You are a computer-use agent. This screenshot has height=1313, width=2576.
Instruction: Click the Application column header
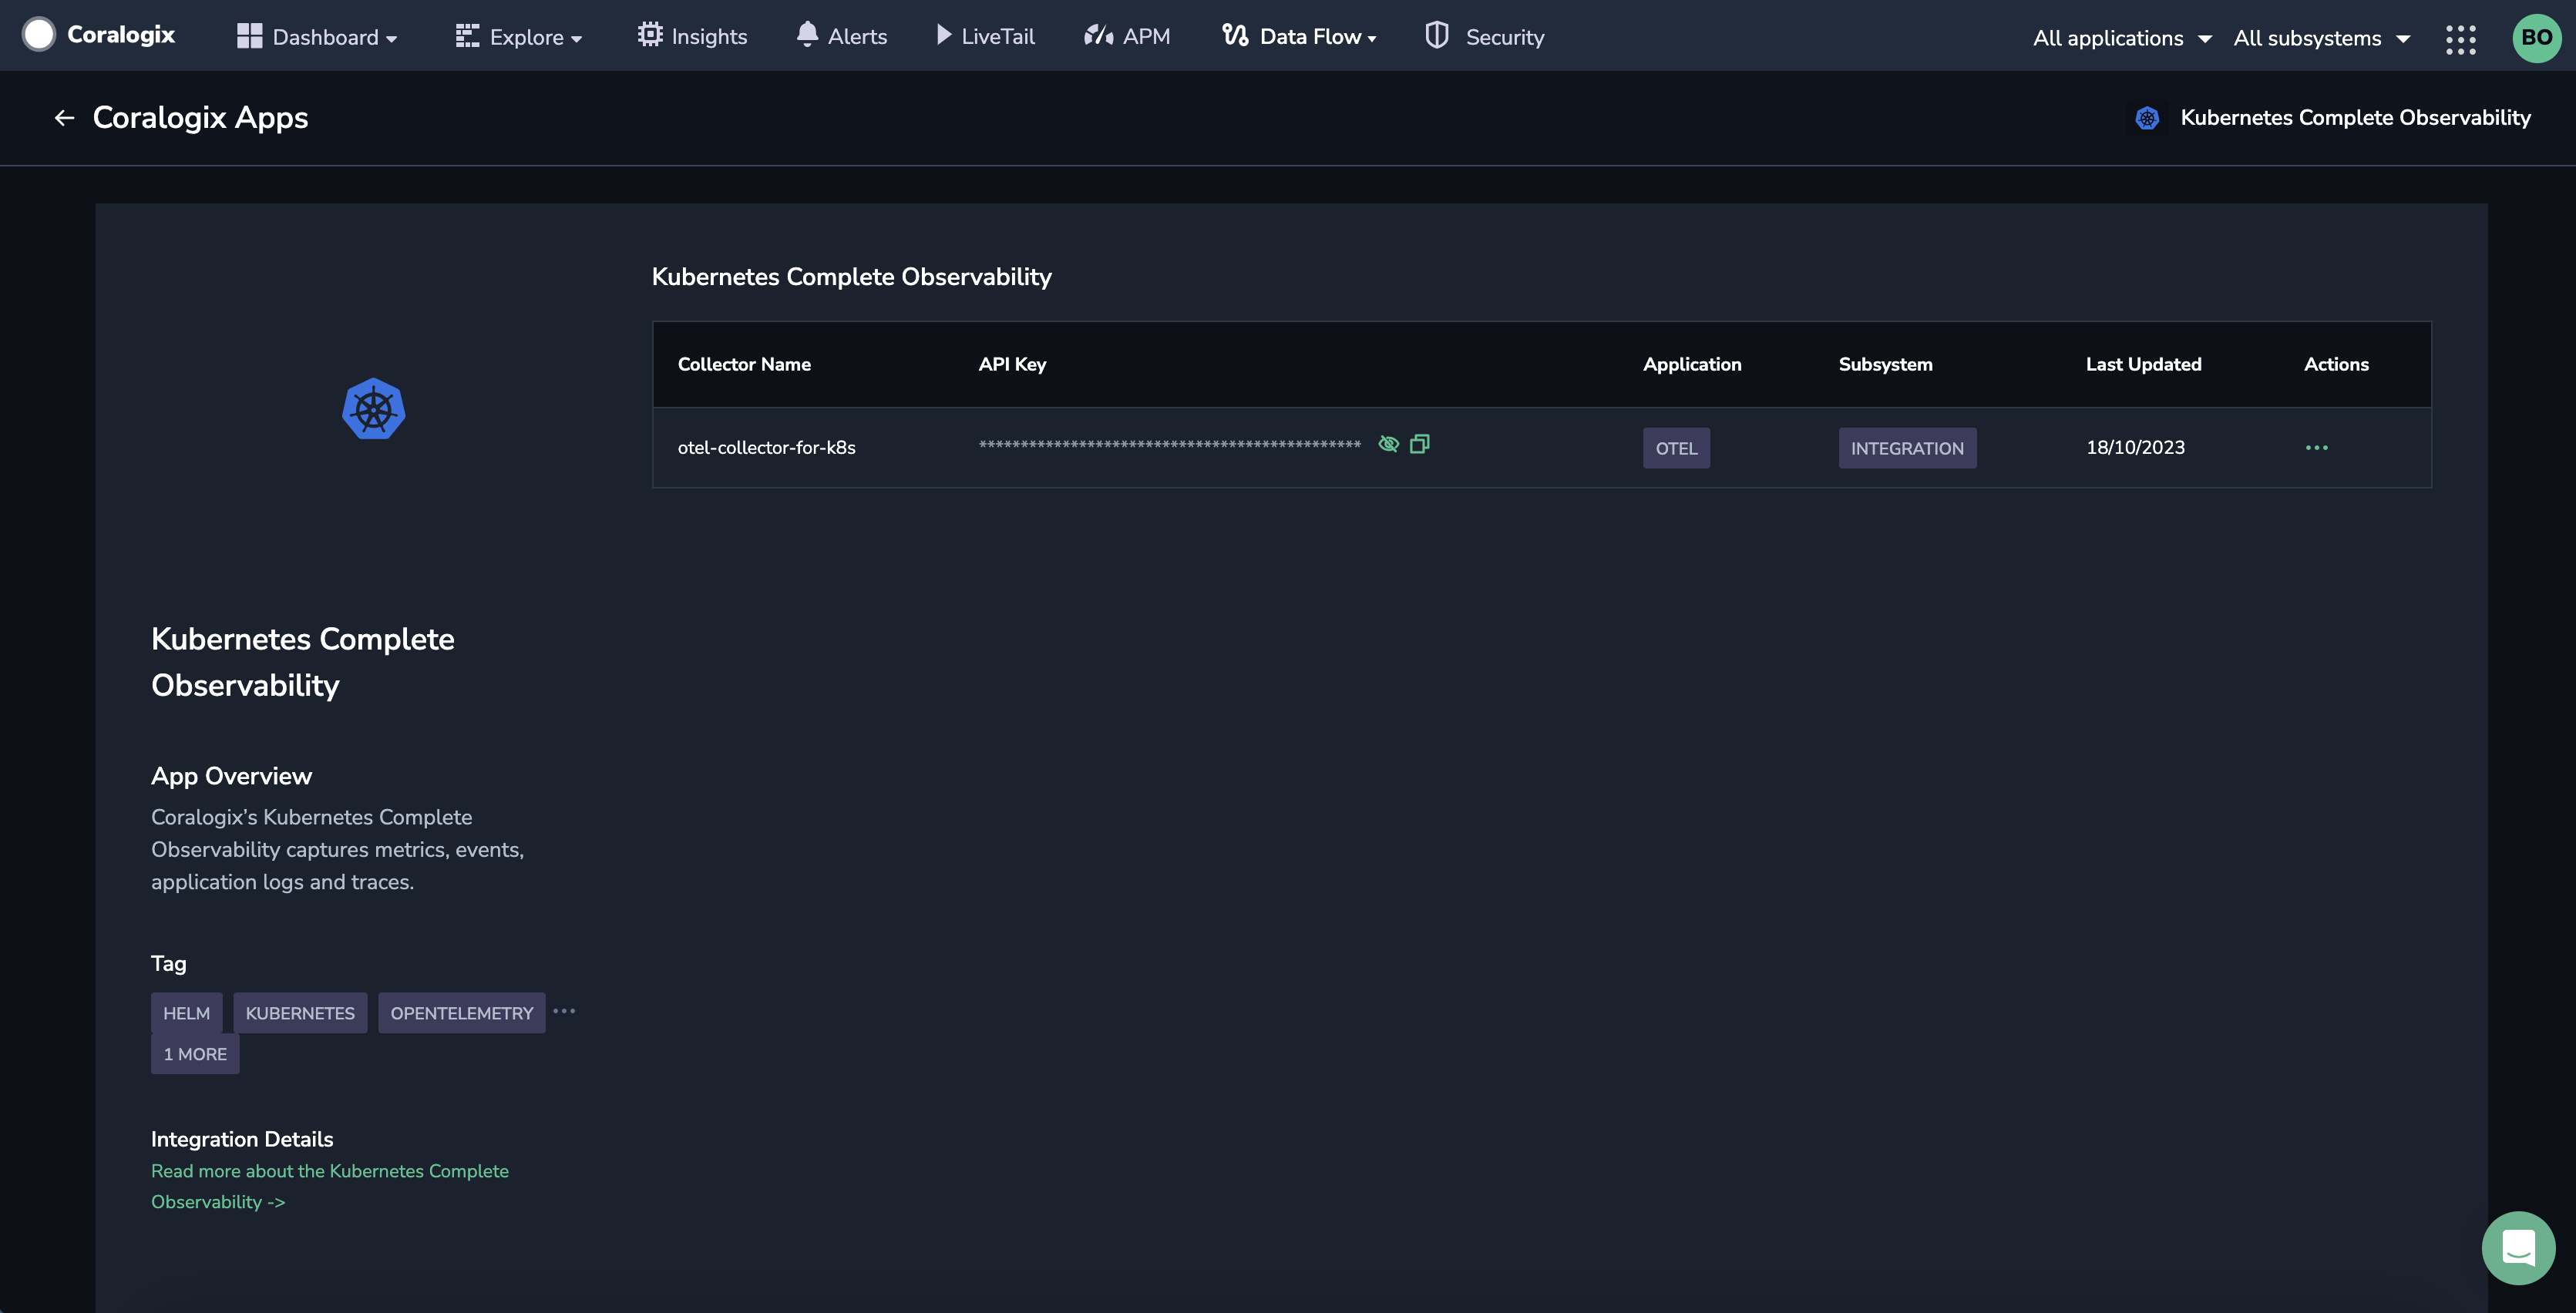[x=1692, y=364]
